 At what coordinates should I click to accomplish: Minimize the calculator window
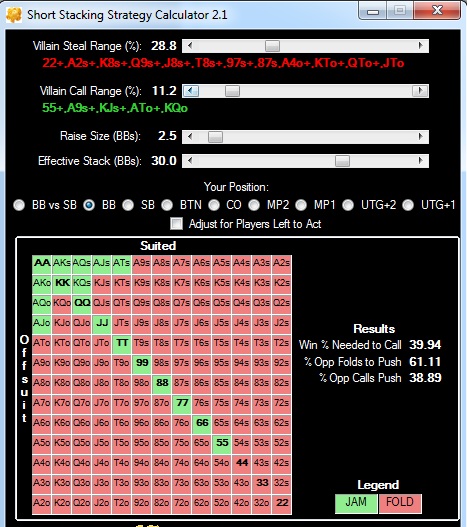[x=373, y=11]
